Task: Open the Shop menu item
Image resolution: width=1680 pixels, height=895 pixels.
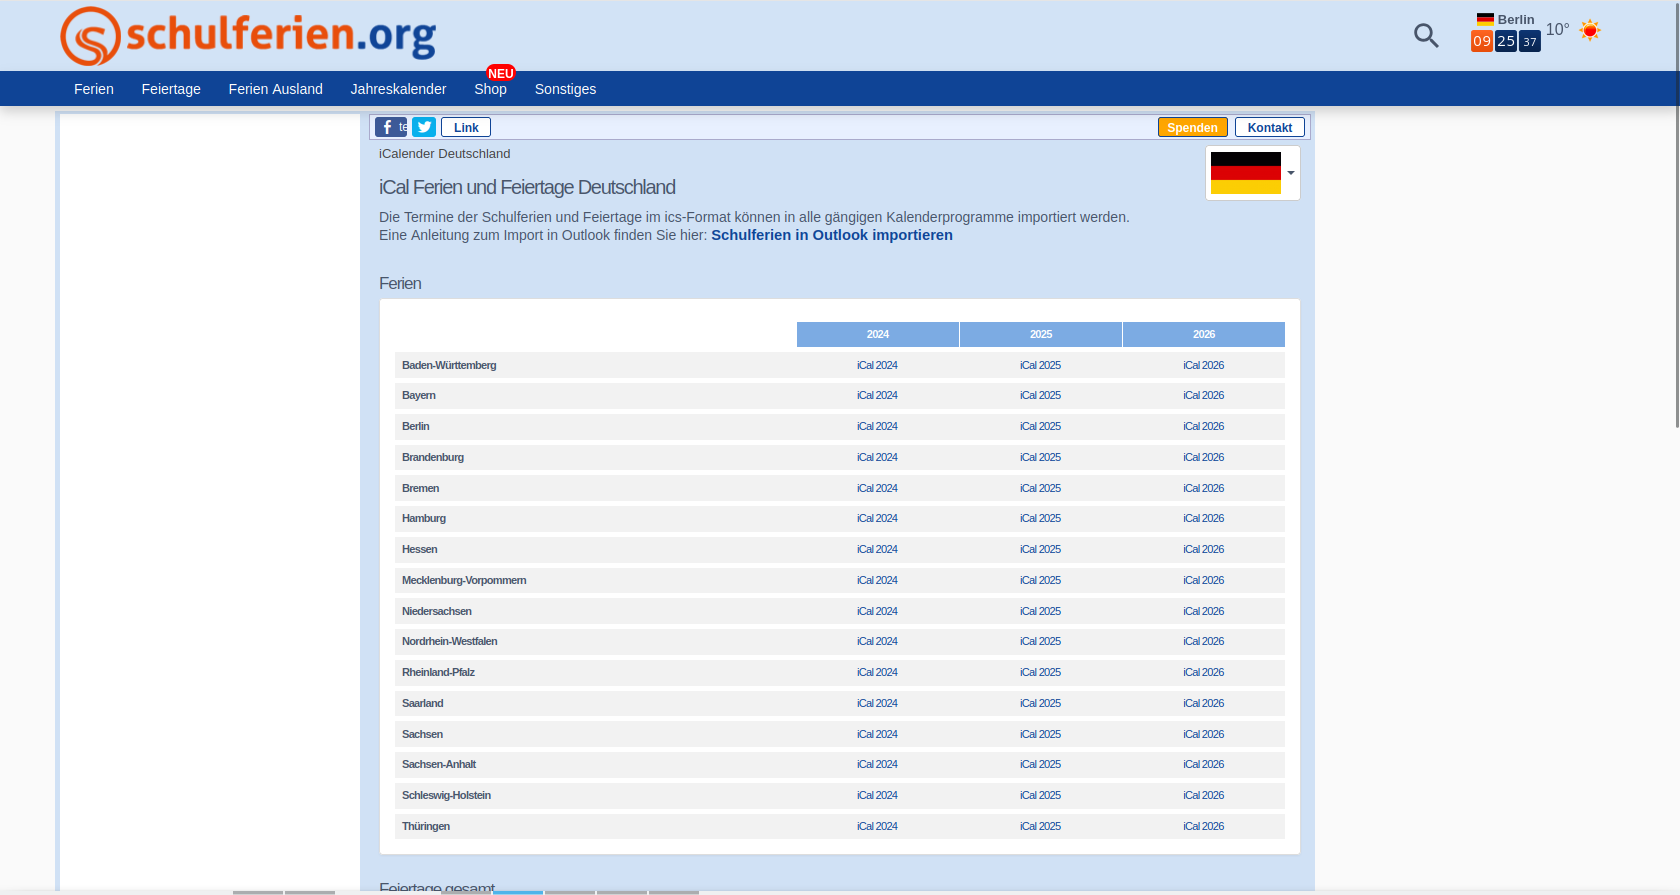Action: coord(490,89)
